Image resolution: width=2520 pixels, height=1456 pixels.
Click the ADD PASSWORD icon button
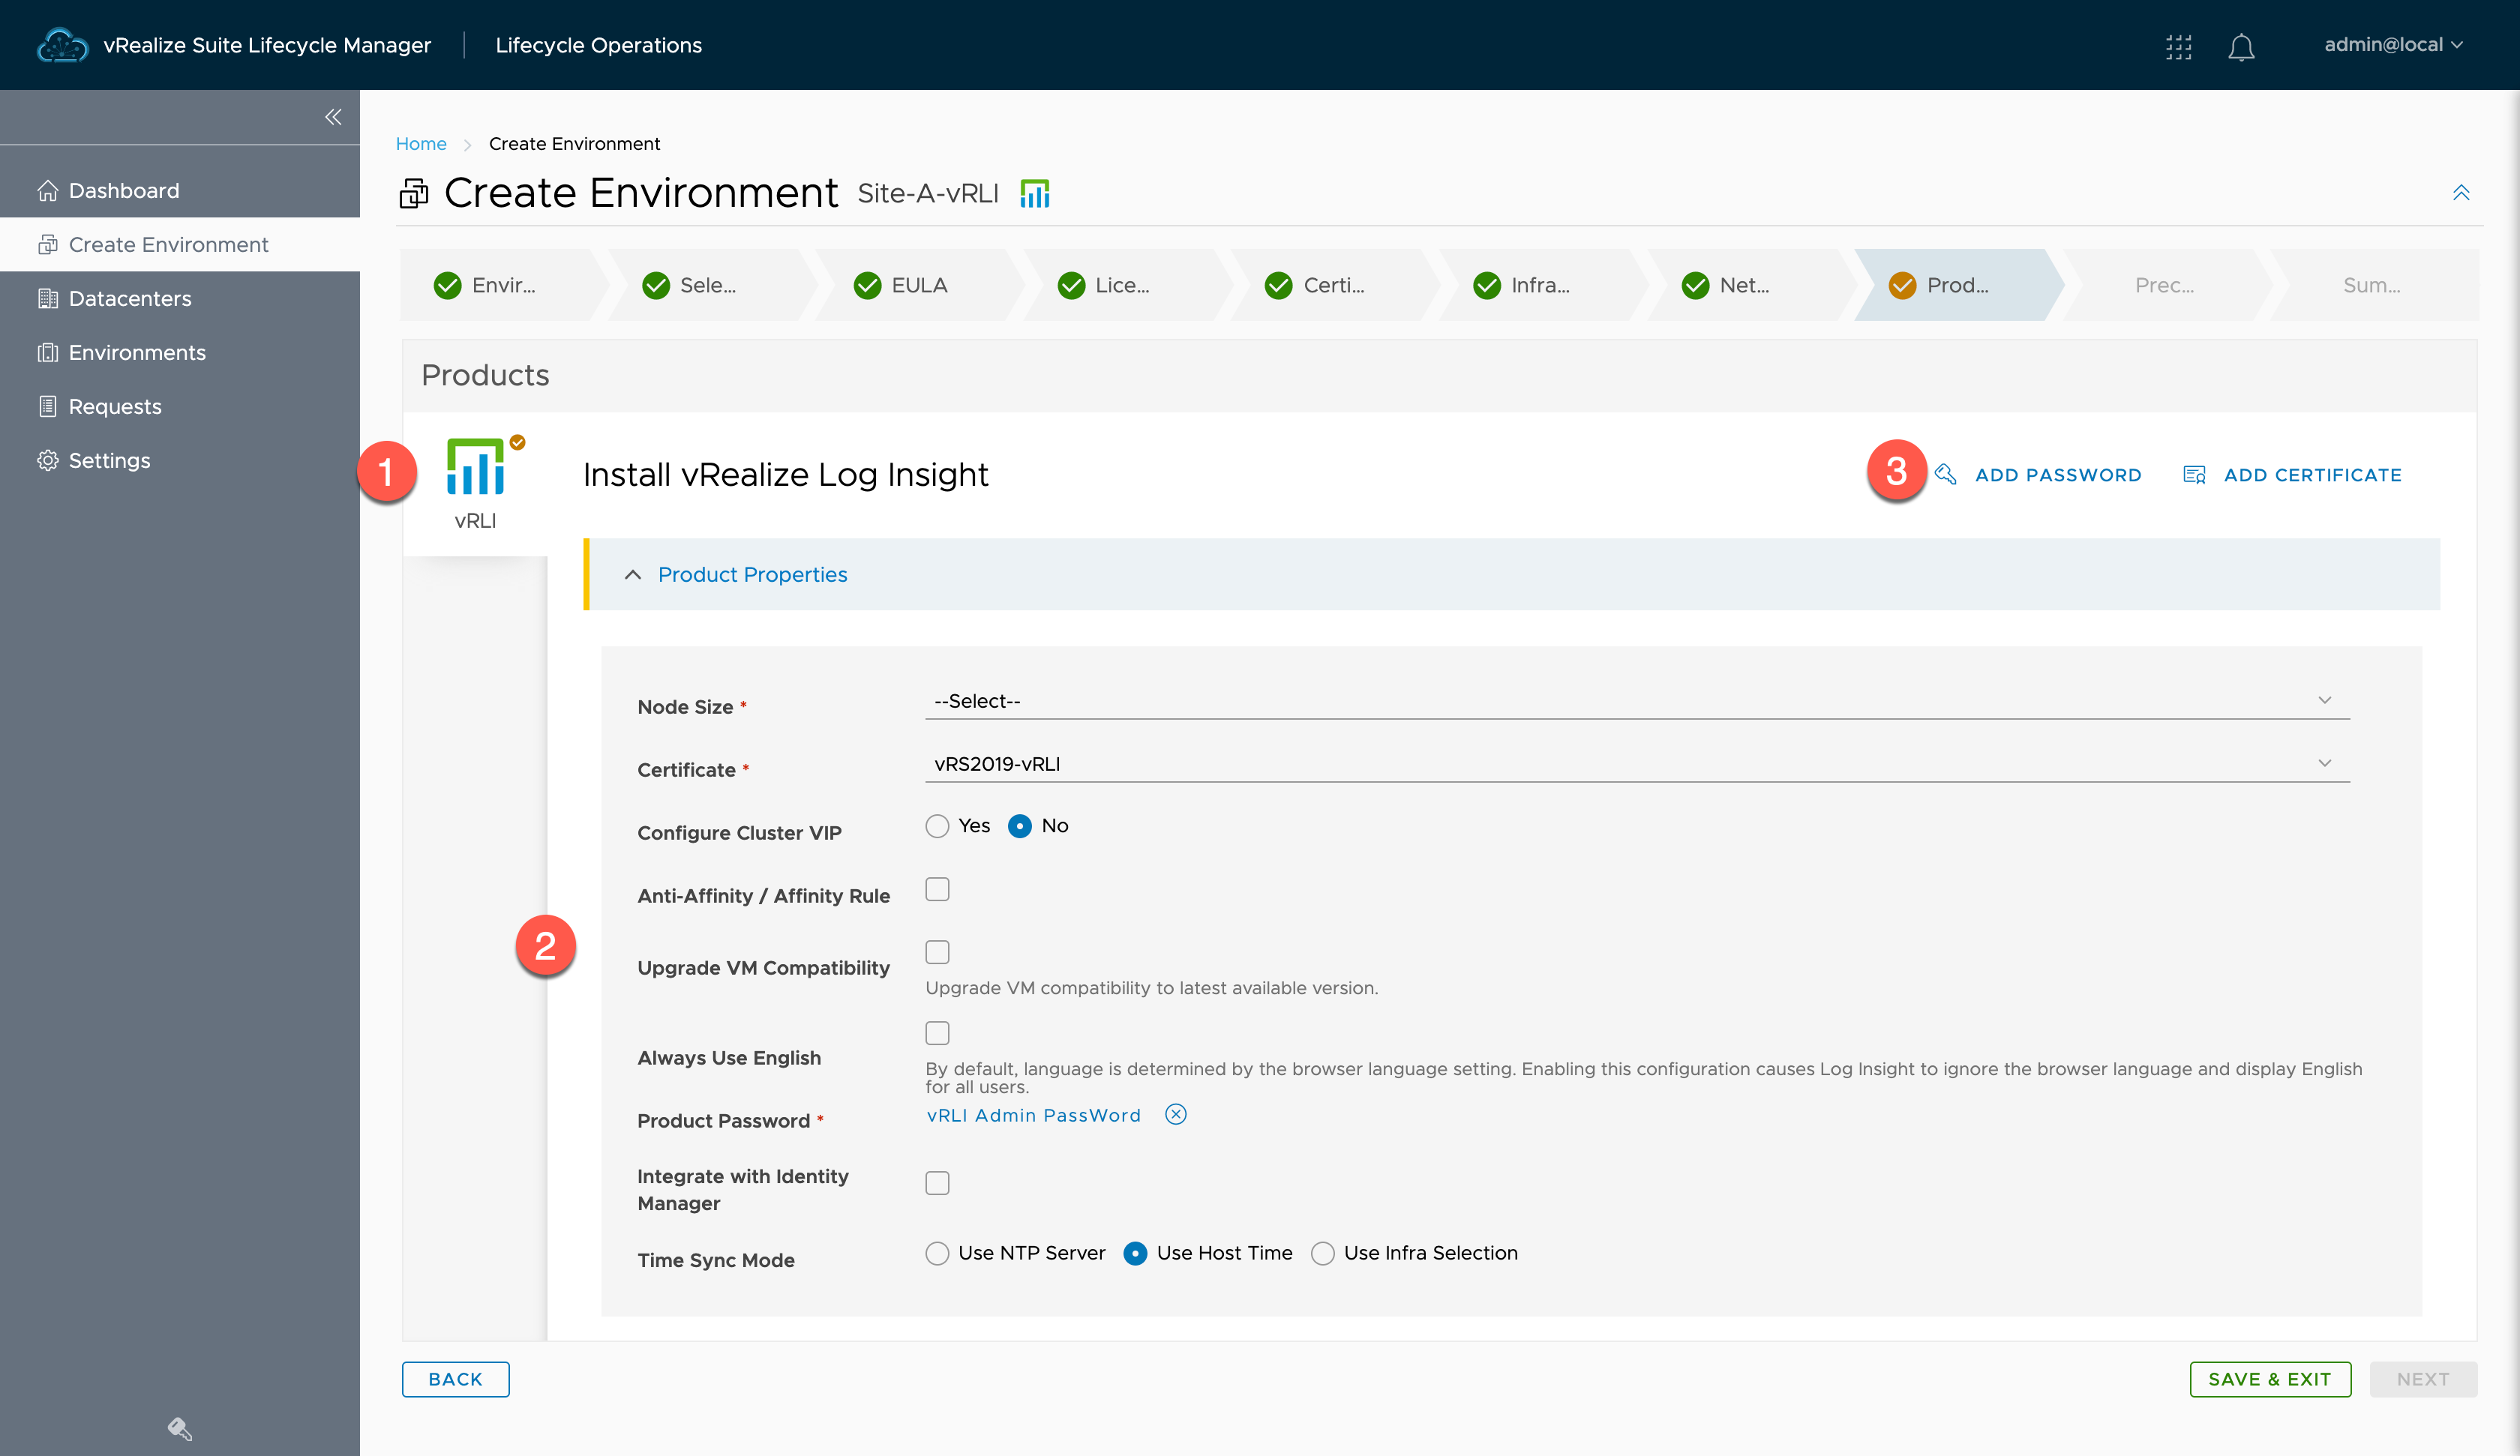click(1945, 473)
